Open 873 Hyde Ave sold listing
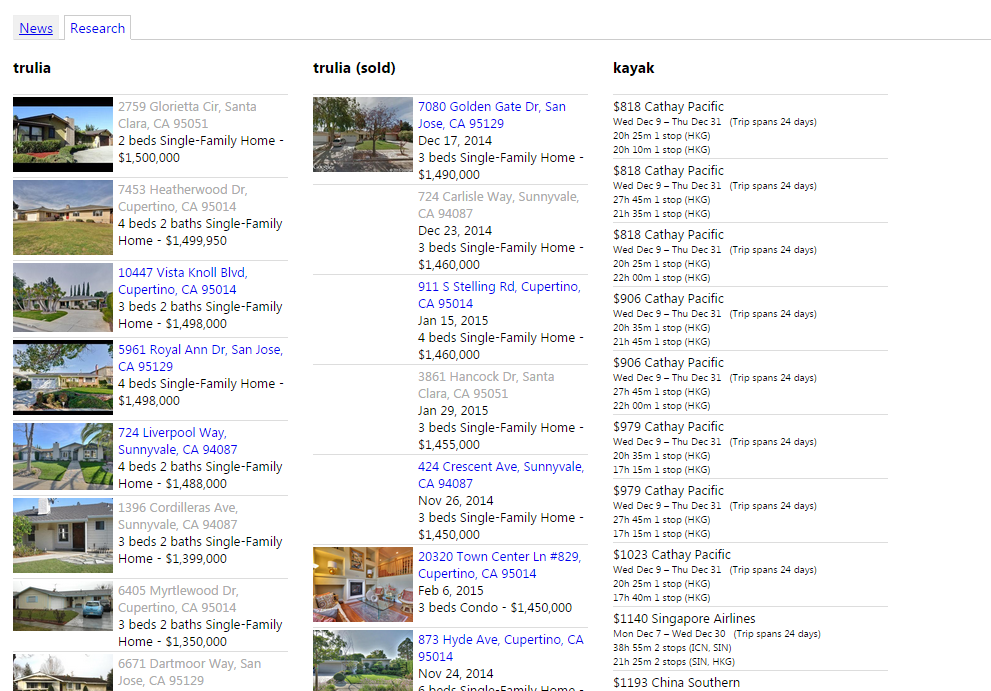This screenshot has width=991, height=691. coord(501,647)
